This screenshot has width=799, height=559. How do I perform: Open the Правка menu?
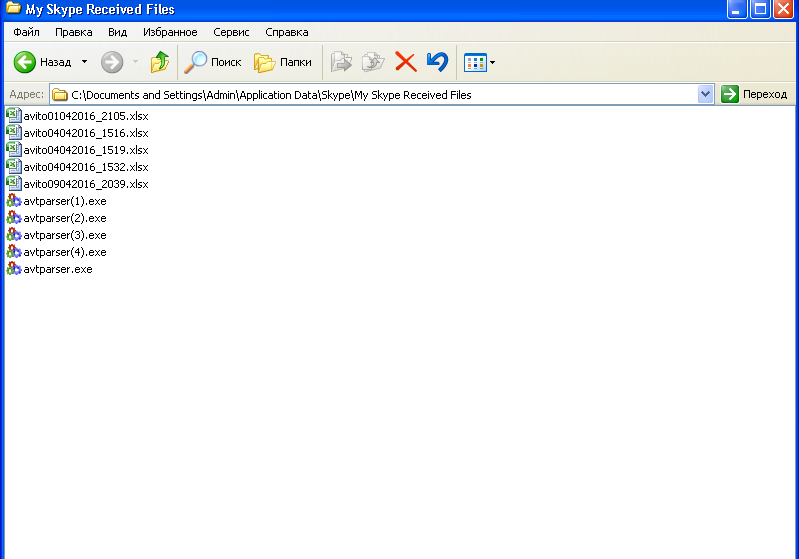click(74, 32)
